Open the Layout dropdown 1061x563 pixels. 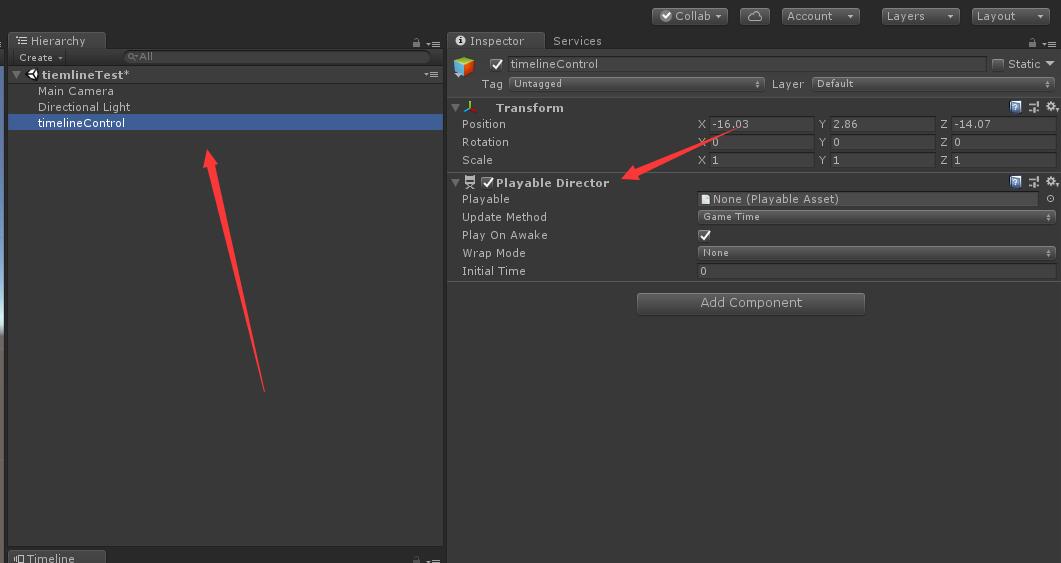[1011, 16]
